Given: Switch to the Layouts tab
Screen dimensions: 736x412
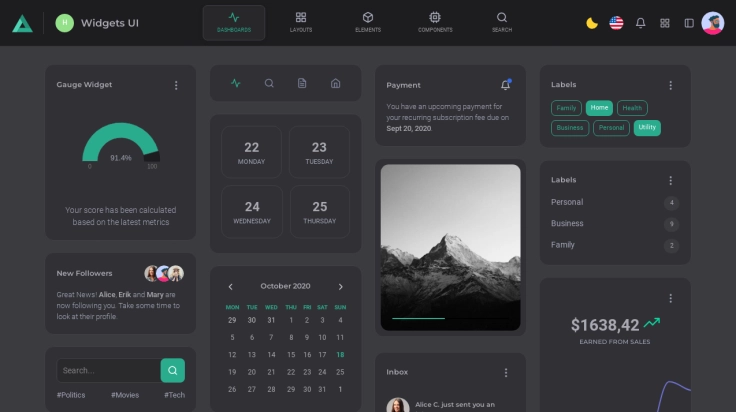Looking at the screenshot, I should [x=301, y=22].
